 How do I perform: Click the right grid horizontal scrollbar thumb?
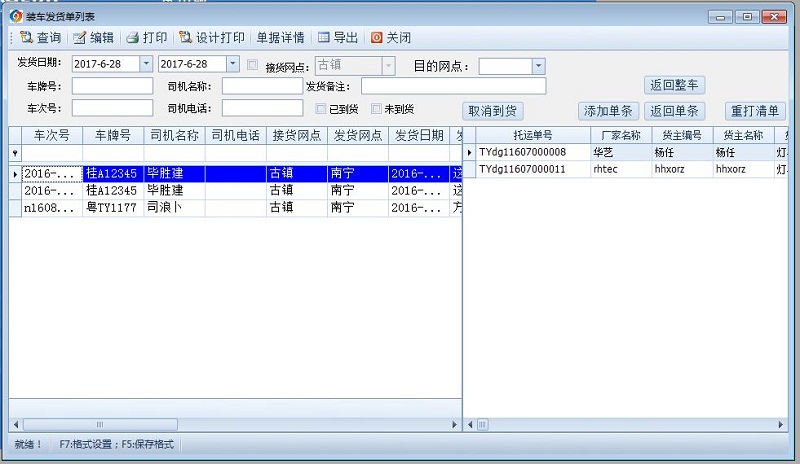tap(482, 424)
